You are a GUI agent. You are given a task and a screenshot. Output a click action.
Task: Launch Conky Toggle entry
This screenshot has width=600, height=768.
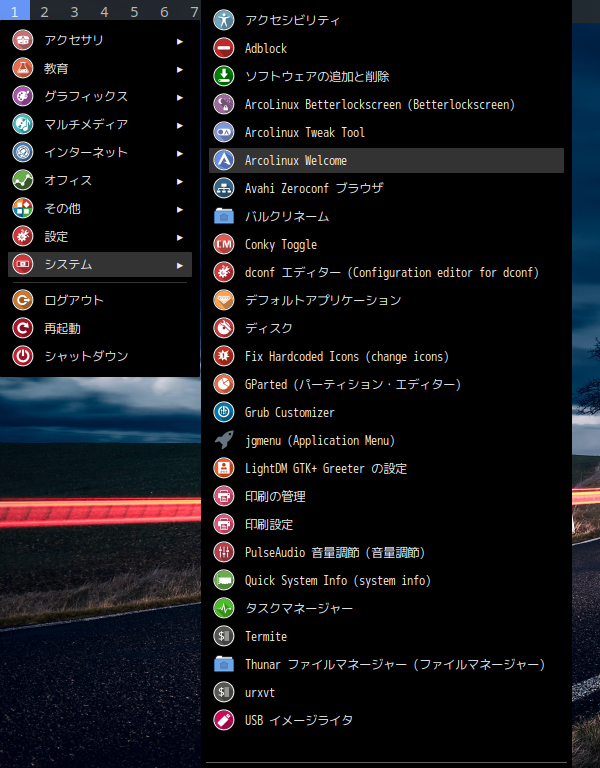[x=386, y=244]
